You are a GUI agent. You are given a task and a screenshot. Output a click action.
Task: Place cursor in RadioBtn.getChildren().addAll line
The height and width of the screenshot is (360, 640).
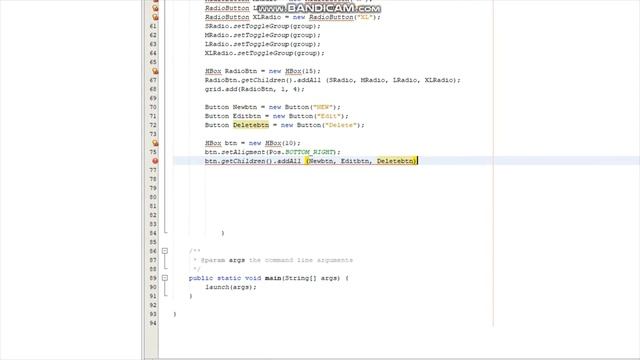333,80
